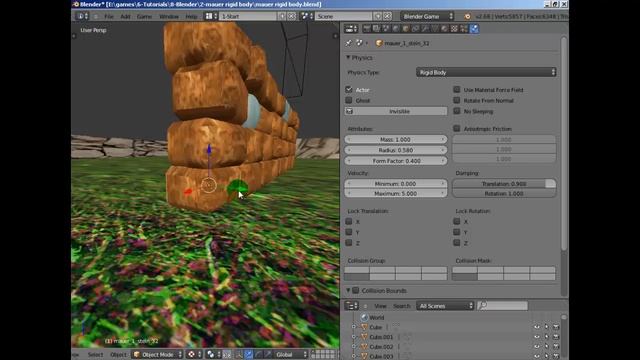Enable Rotate From Normal

pos(457,100)
